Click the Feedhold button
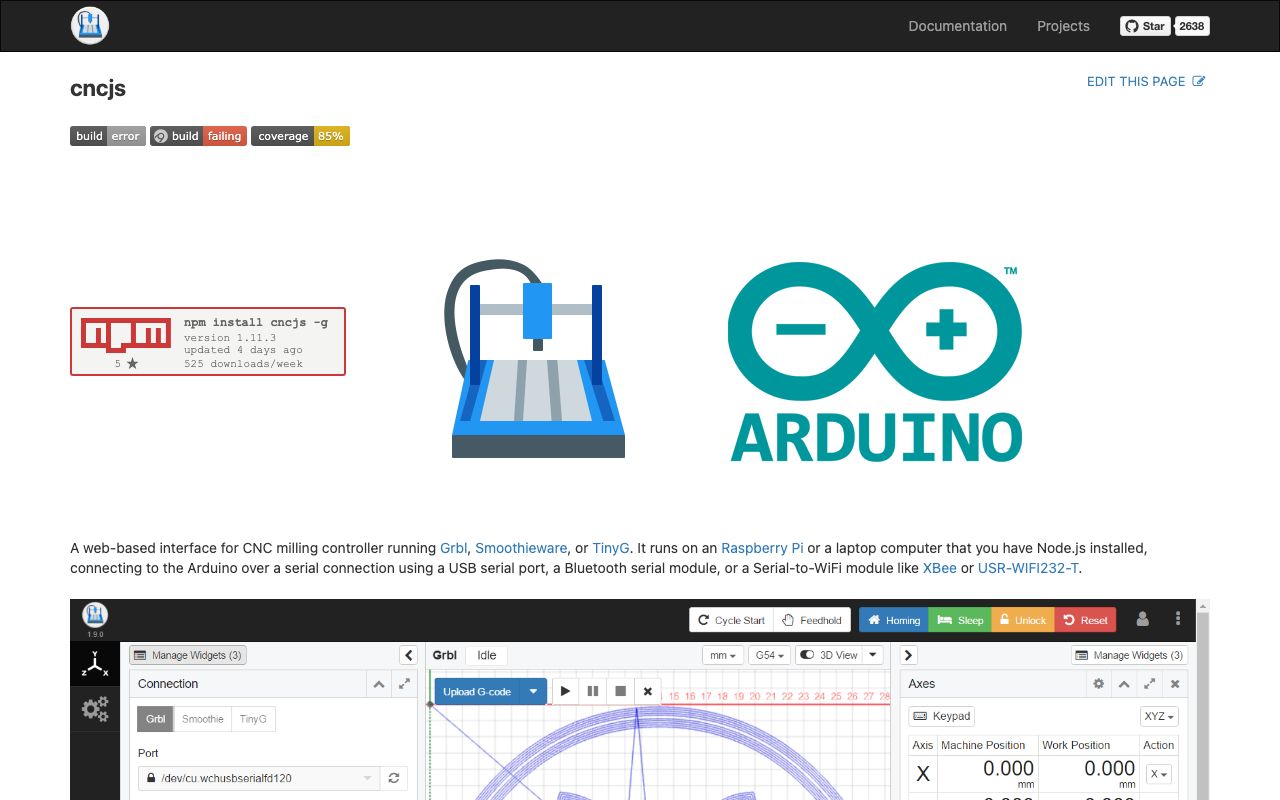 [x=812, y=620]
